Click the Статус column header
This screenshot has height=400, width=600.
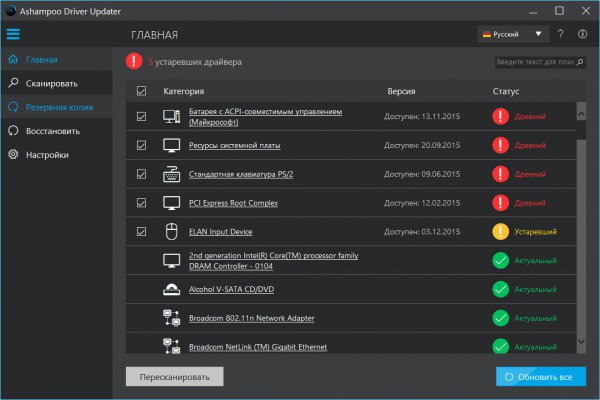coord(506,91)
